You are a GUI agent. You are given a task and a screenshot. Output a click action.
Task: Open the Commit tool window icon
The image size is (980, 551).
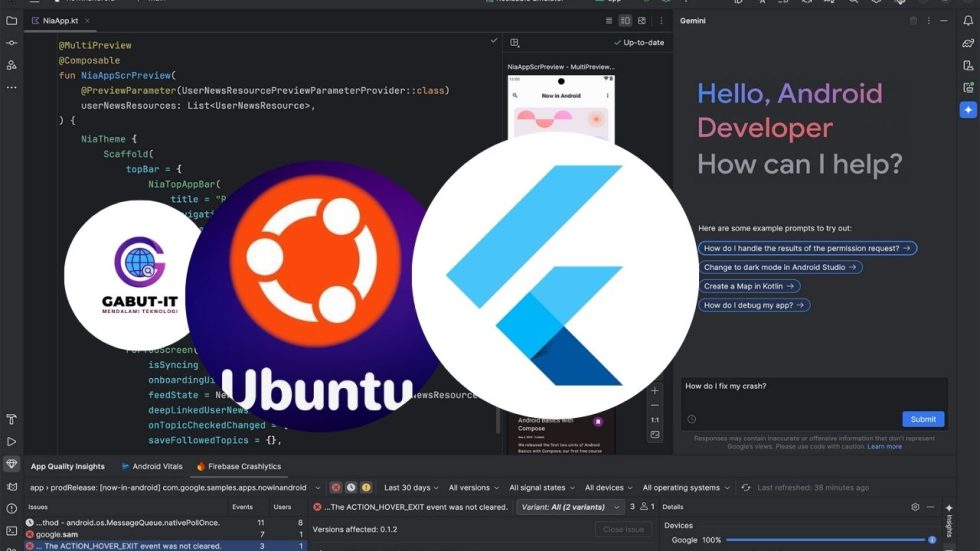point(11,43)
